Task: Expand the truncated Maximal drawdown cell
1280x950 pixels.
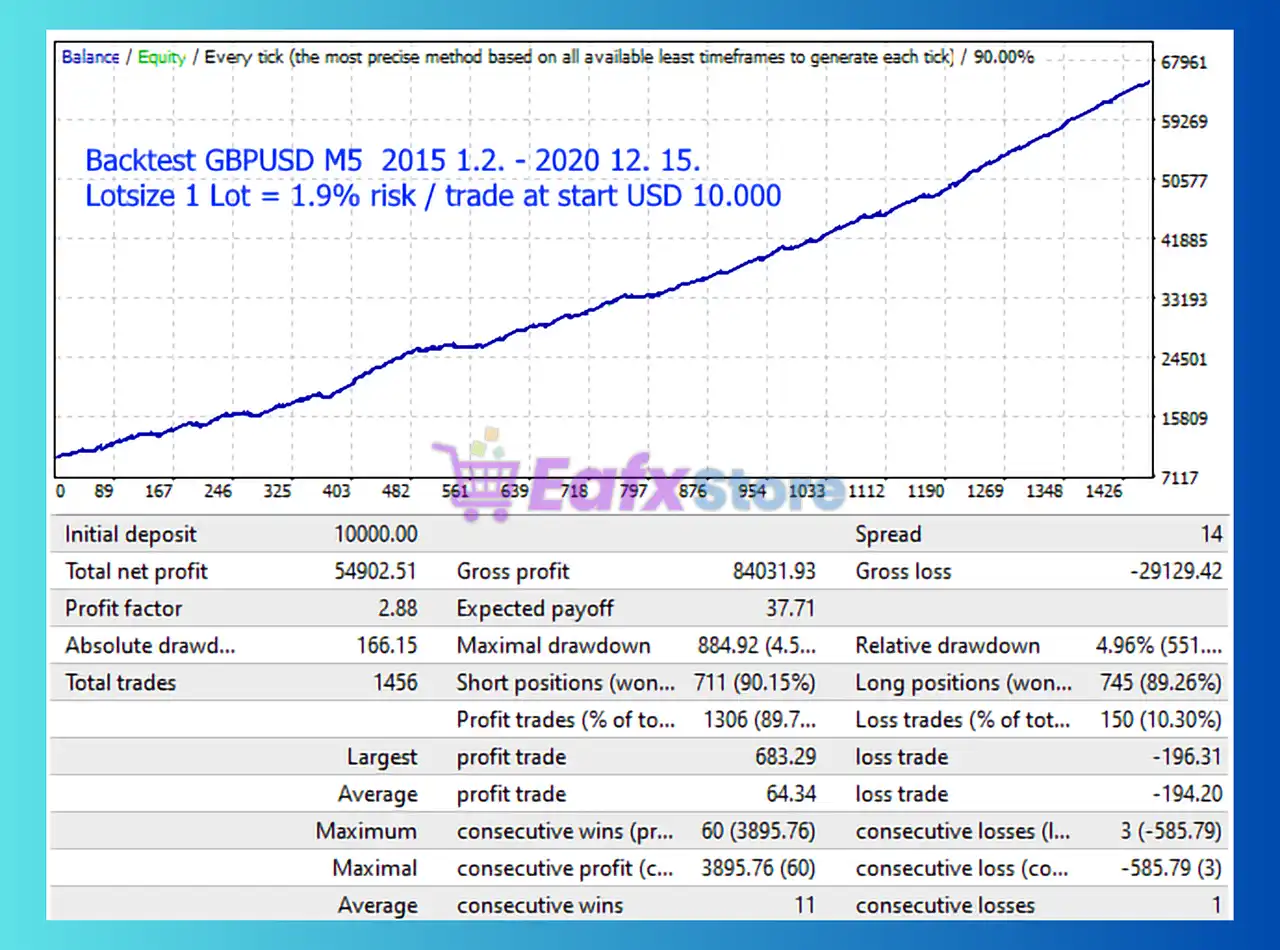Action: [x=755, y=645]
